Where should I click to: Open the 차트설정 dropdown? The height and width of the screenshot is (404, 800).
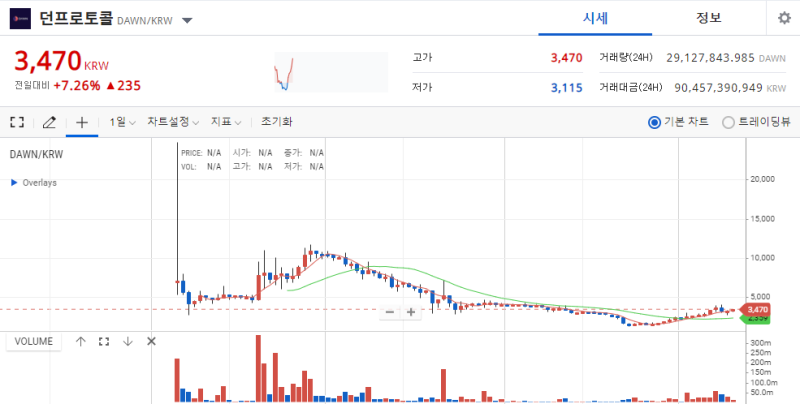click(x=173, y=122)
